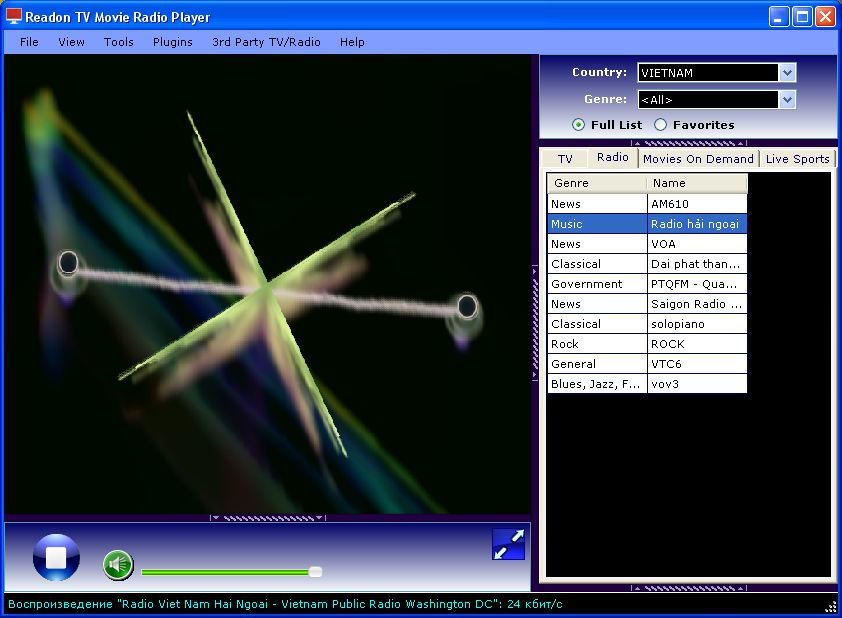Open the 3rd Party TV/Radio menu
The width and height of the screenshot is (842, 618).
[x=266, y=42]
